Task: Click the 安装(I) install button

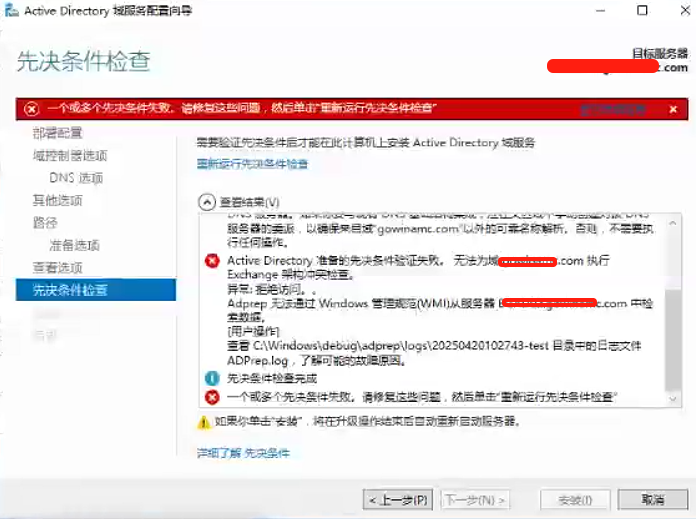Action: pos(575,500)
